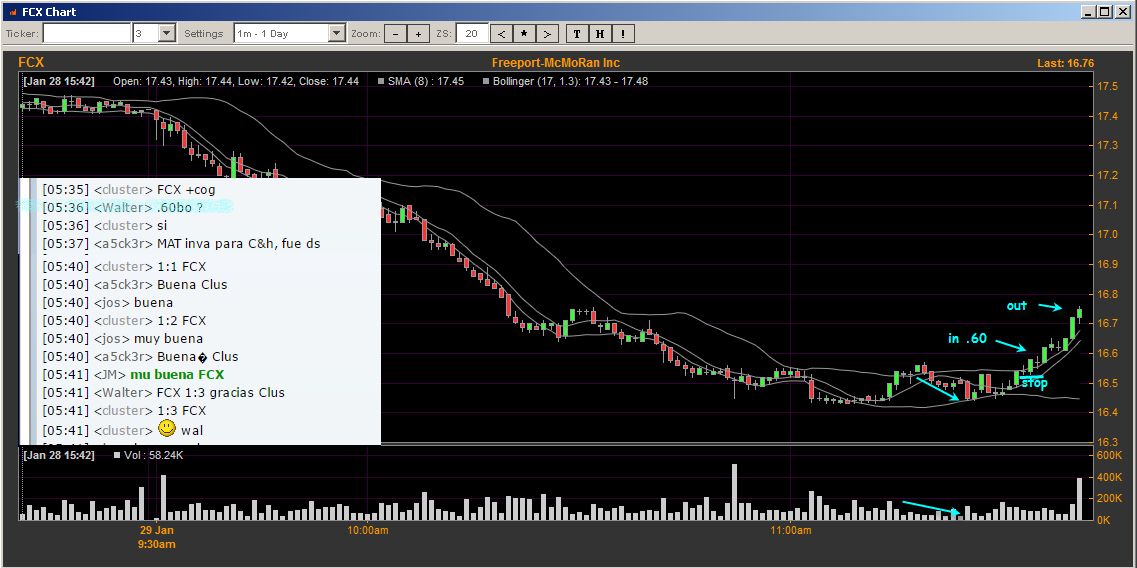Click the [Jan 28 15:42] date in price pane
This screenshot has width=1137, height=568.
coord(59,81)
